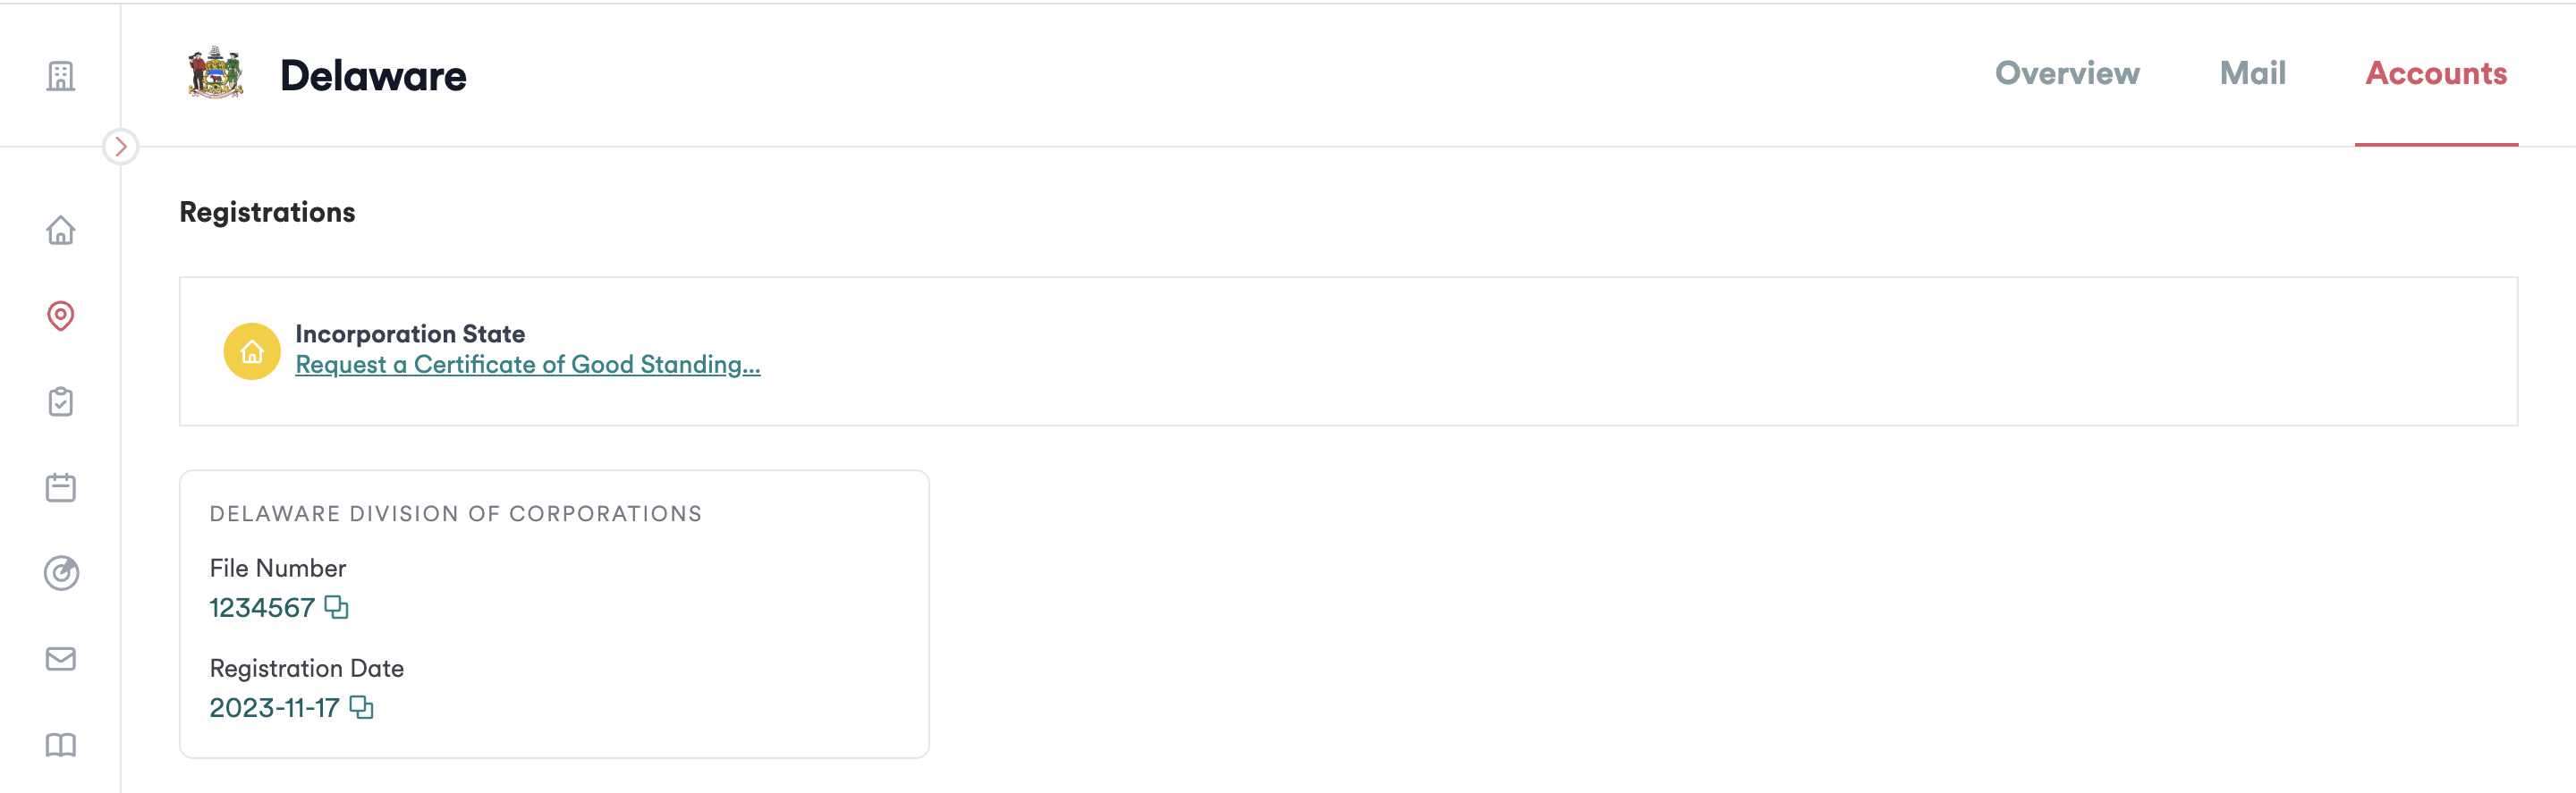Screen dimensions: 2576x793
Task: Open the calendar sidebar icon
Action: 61,488
